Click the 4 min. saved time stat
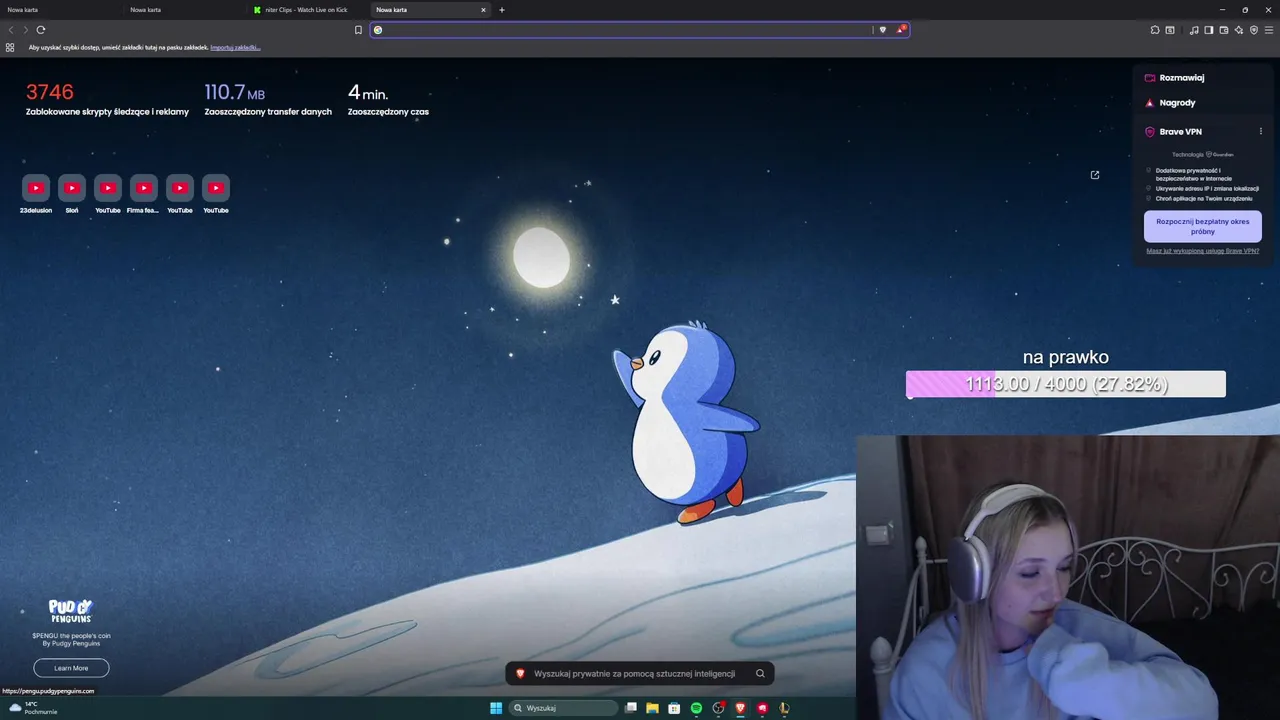 tap(388, 99)
